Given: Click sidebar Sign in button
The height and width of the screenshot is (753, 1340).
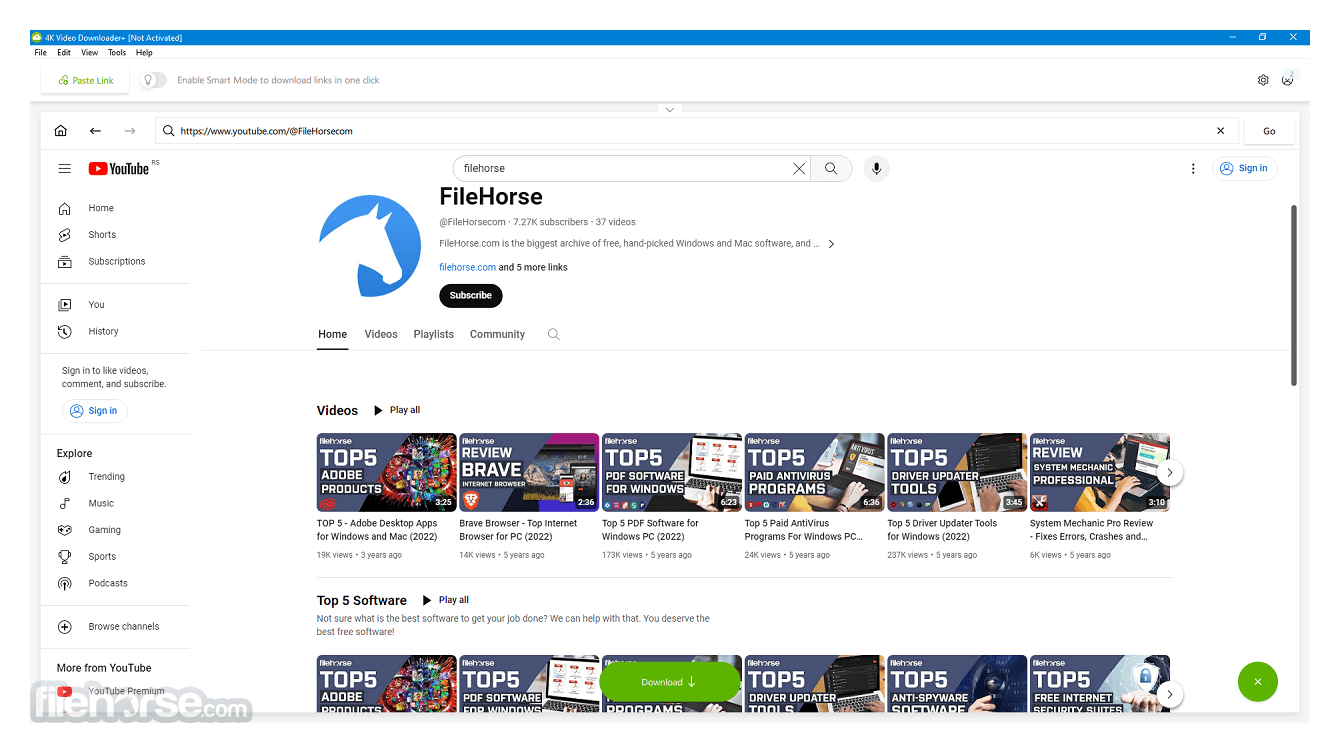Looking at the screenshot, I should (95, 411).
